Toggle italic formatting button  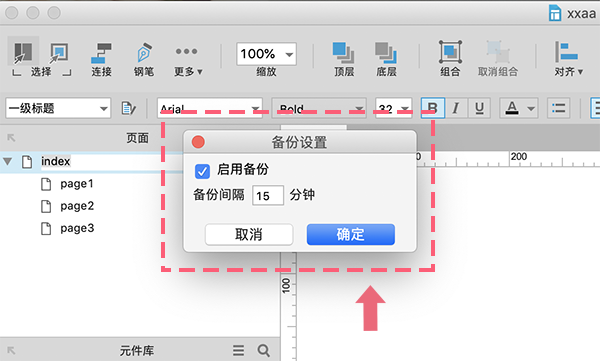[455, 108]
